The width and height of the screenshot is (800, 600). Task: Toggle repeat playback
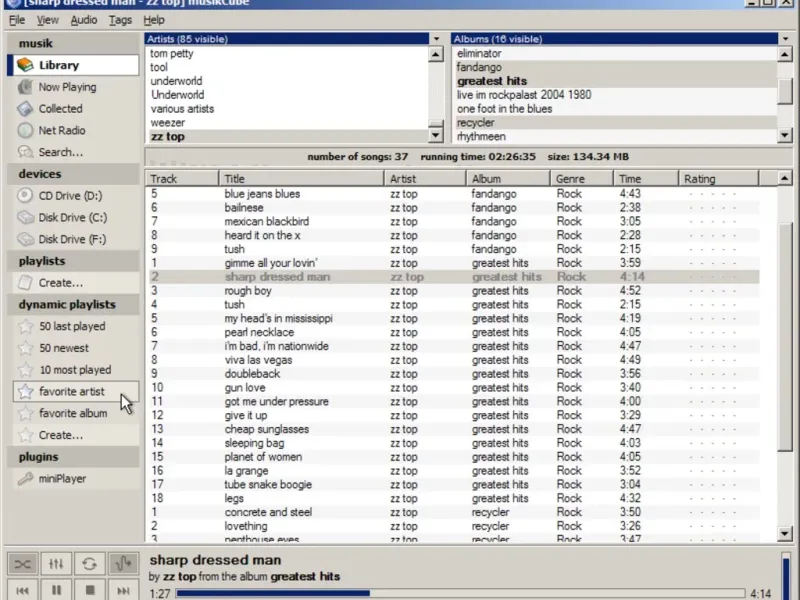(x=90, y=564)
